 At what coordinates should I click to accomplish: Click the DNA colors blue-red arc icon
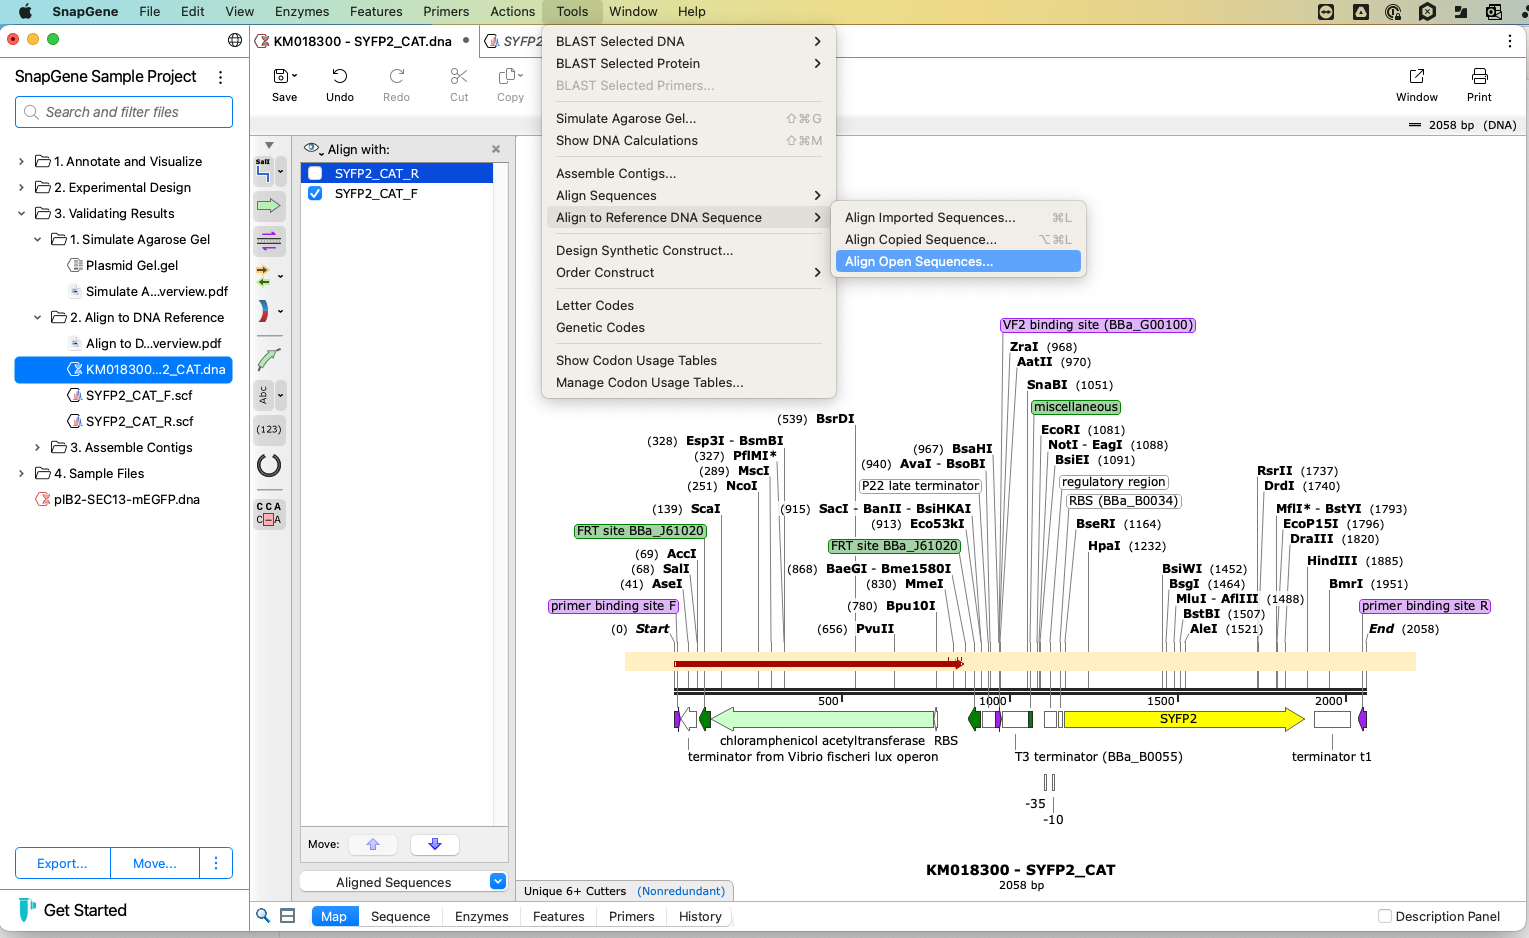click(263, 311)
